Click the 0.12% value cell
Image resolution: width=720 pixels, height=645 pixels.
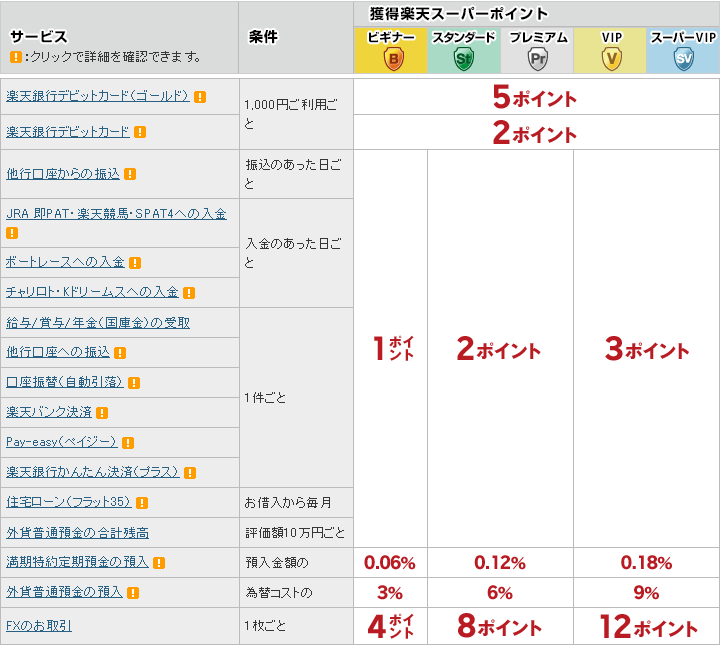click(x=500, y=563)
